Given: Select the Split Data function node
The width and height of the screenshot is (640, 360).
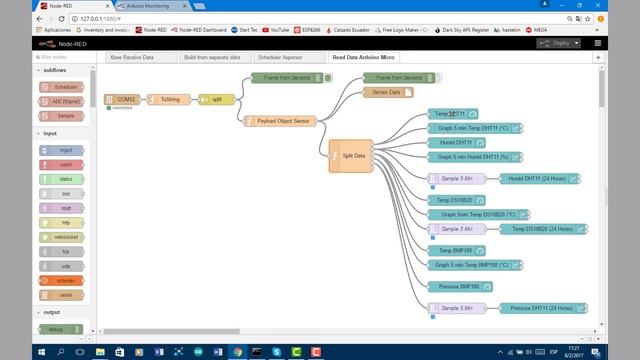Looking at the screenshot, I should point(351,156).
